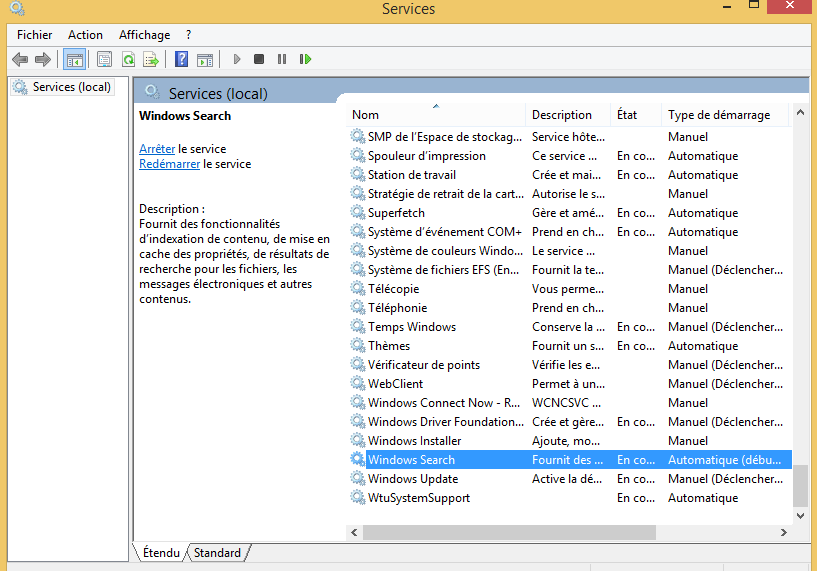Click gear icon of Windows Installer
The image size is (817, 571).
(x=357, y=440)
